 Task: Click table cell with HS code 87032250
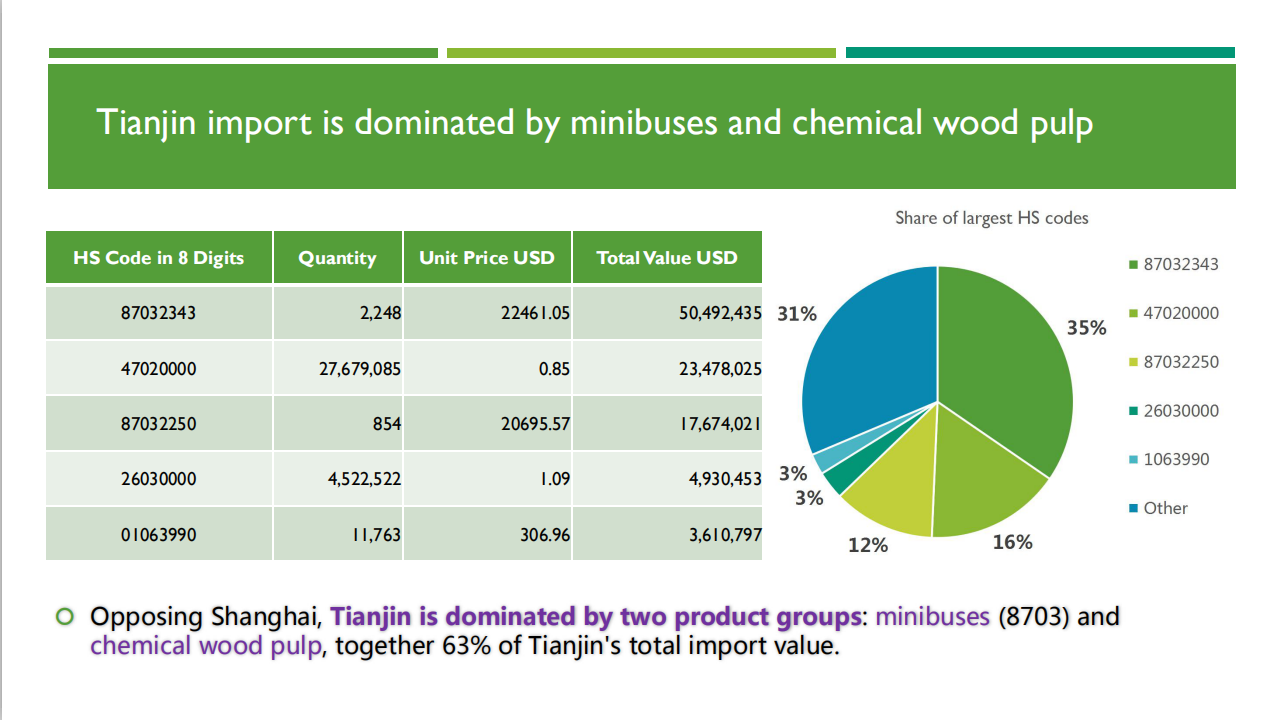pyautogui.click(x=159, y=423)
